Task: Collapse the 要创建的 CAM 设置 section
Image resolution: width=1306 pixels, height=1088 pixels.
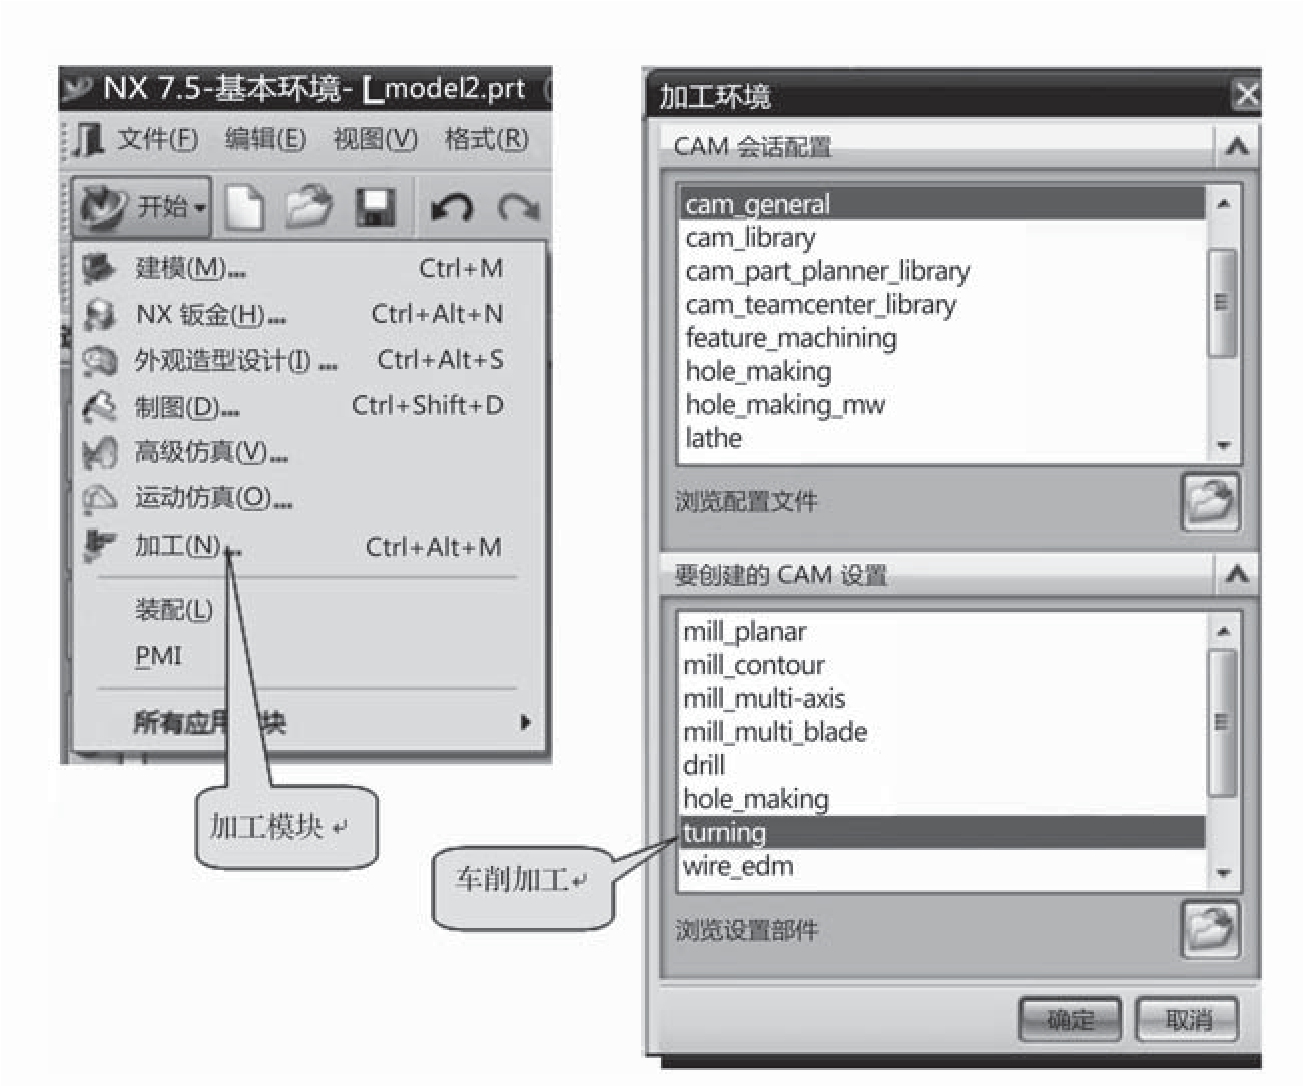Action: pos(1236,575)
